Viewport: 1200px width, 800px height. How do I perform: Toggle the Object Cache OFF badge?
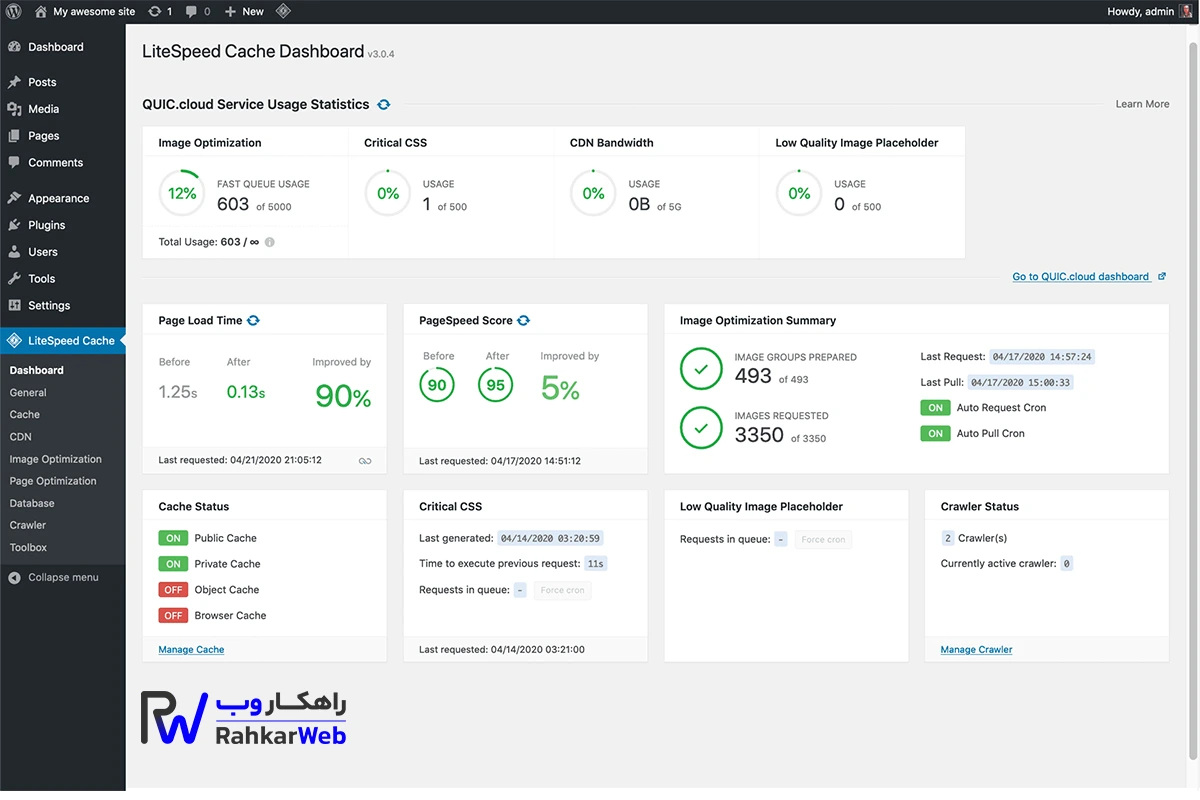(x=173, y=590)
